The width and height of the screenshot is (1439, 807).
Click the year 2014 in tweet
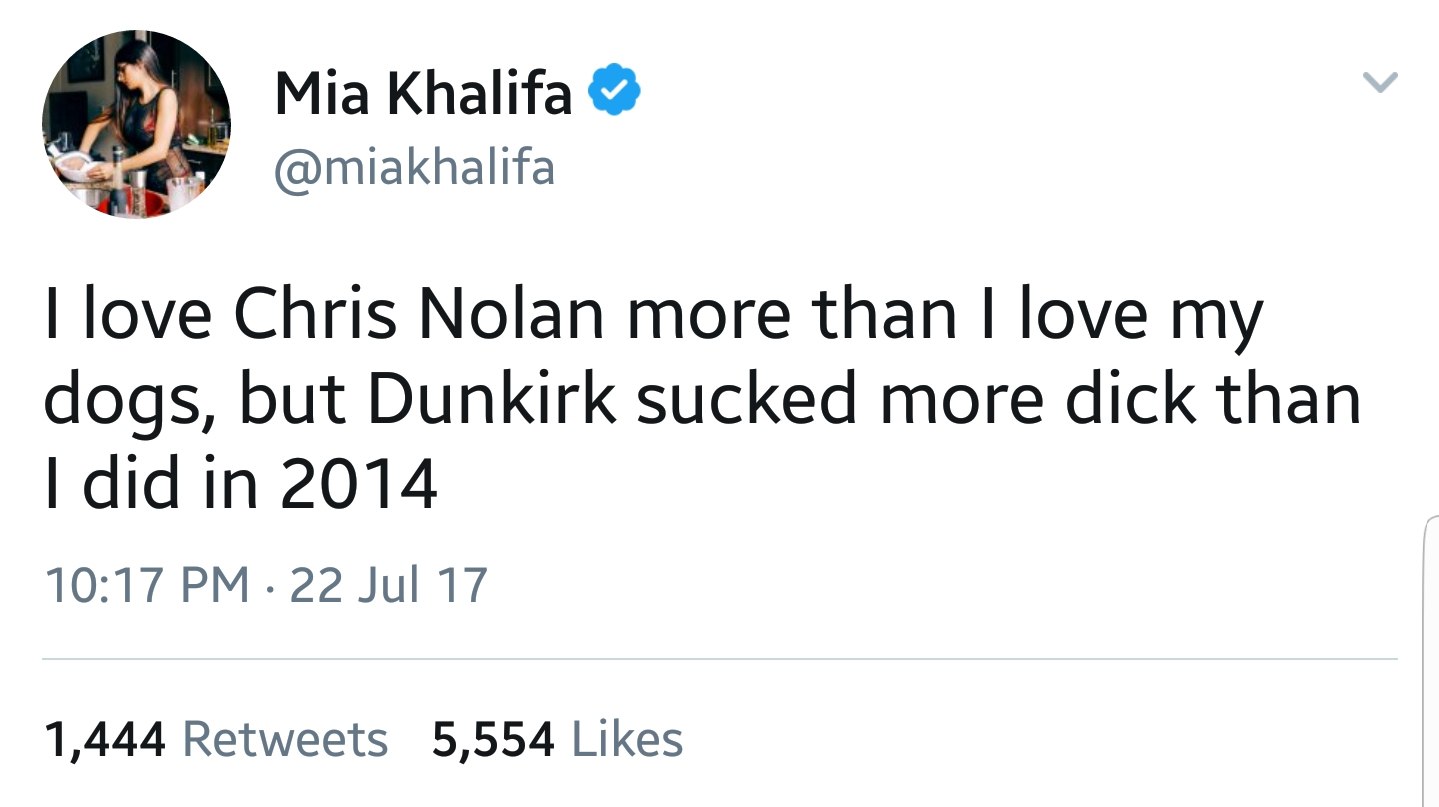point(358,485)
